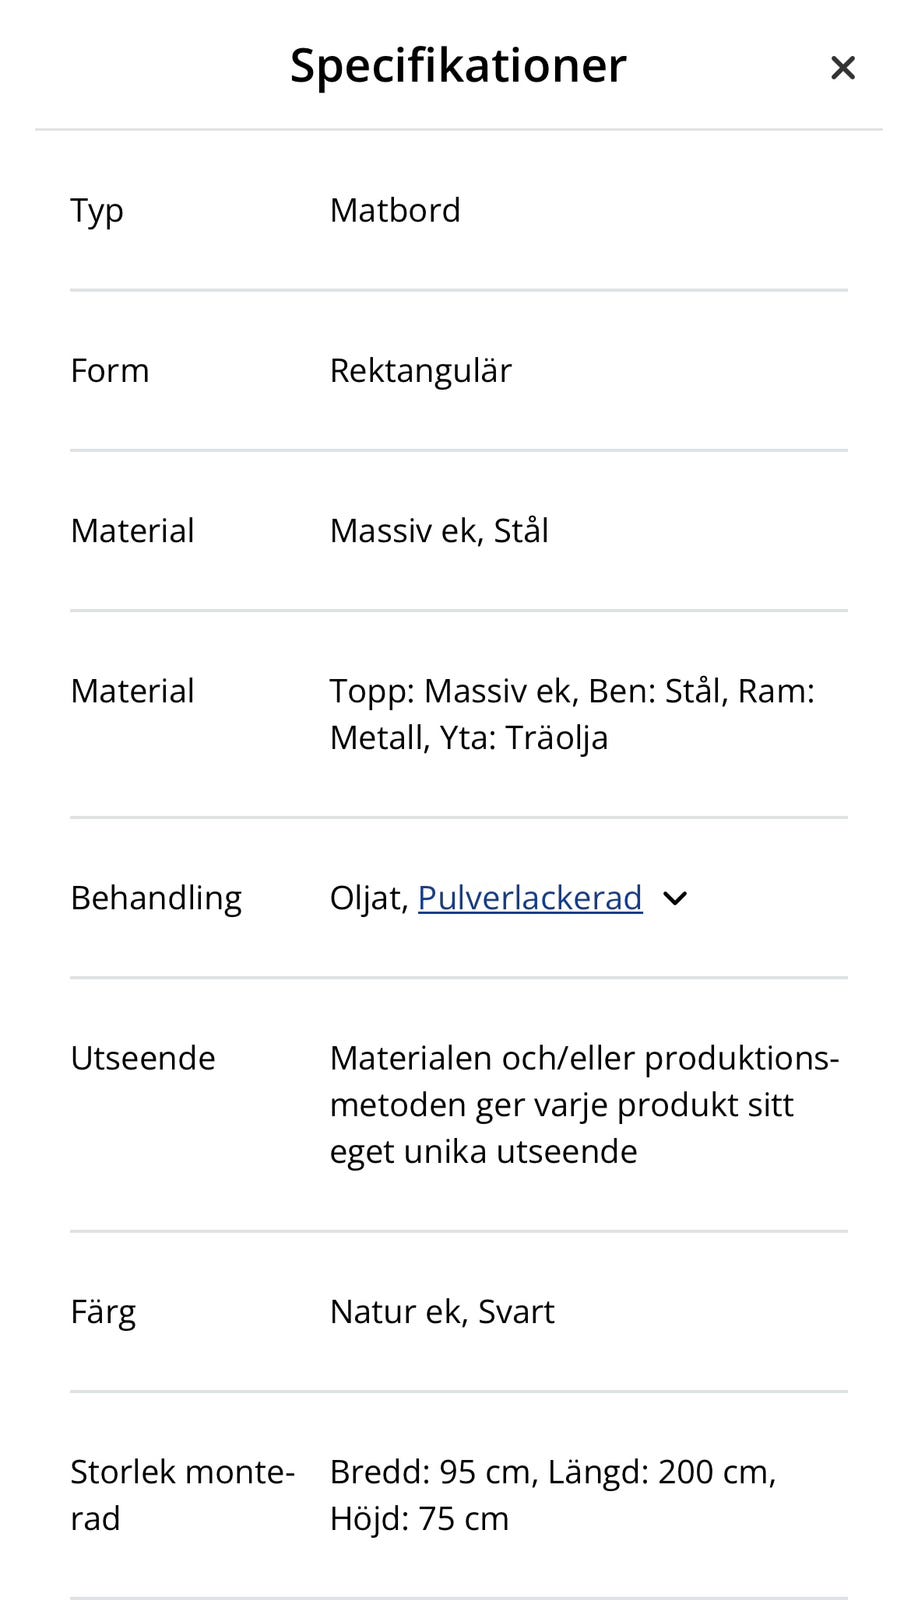Click the 'Storlek monterad' label
The image size is (918, 1600).
coord(182,1495)
